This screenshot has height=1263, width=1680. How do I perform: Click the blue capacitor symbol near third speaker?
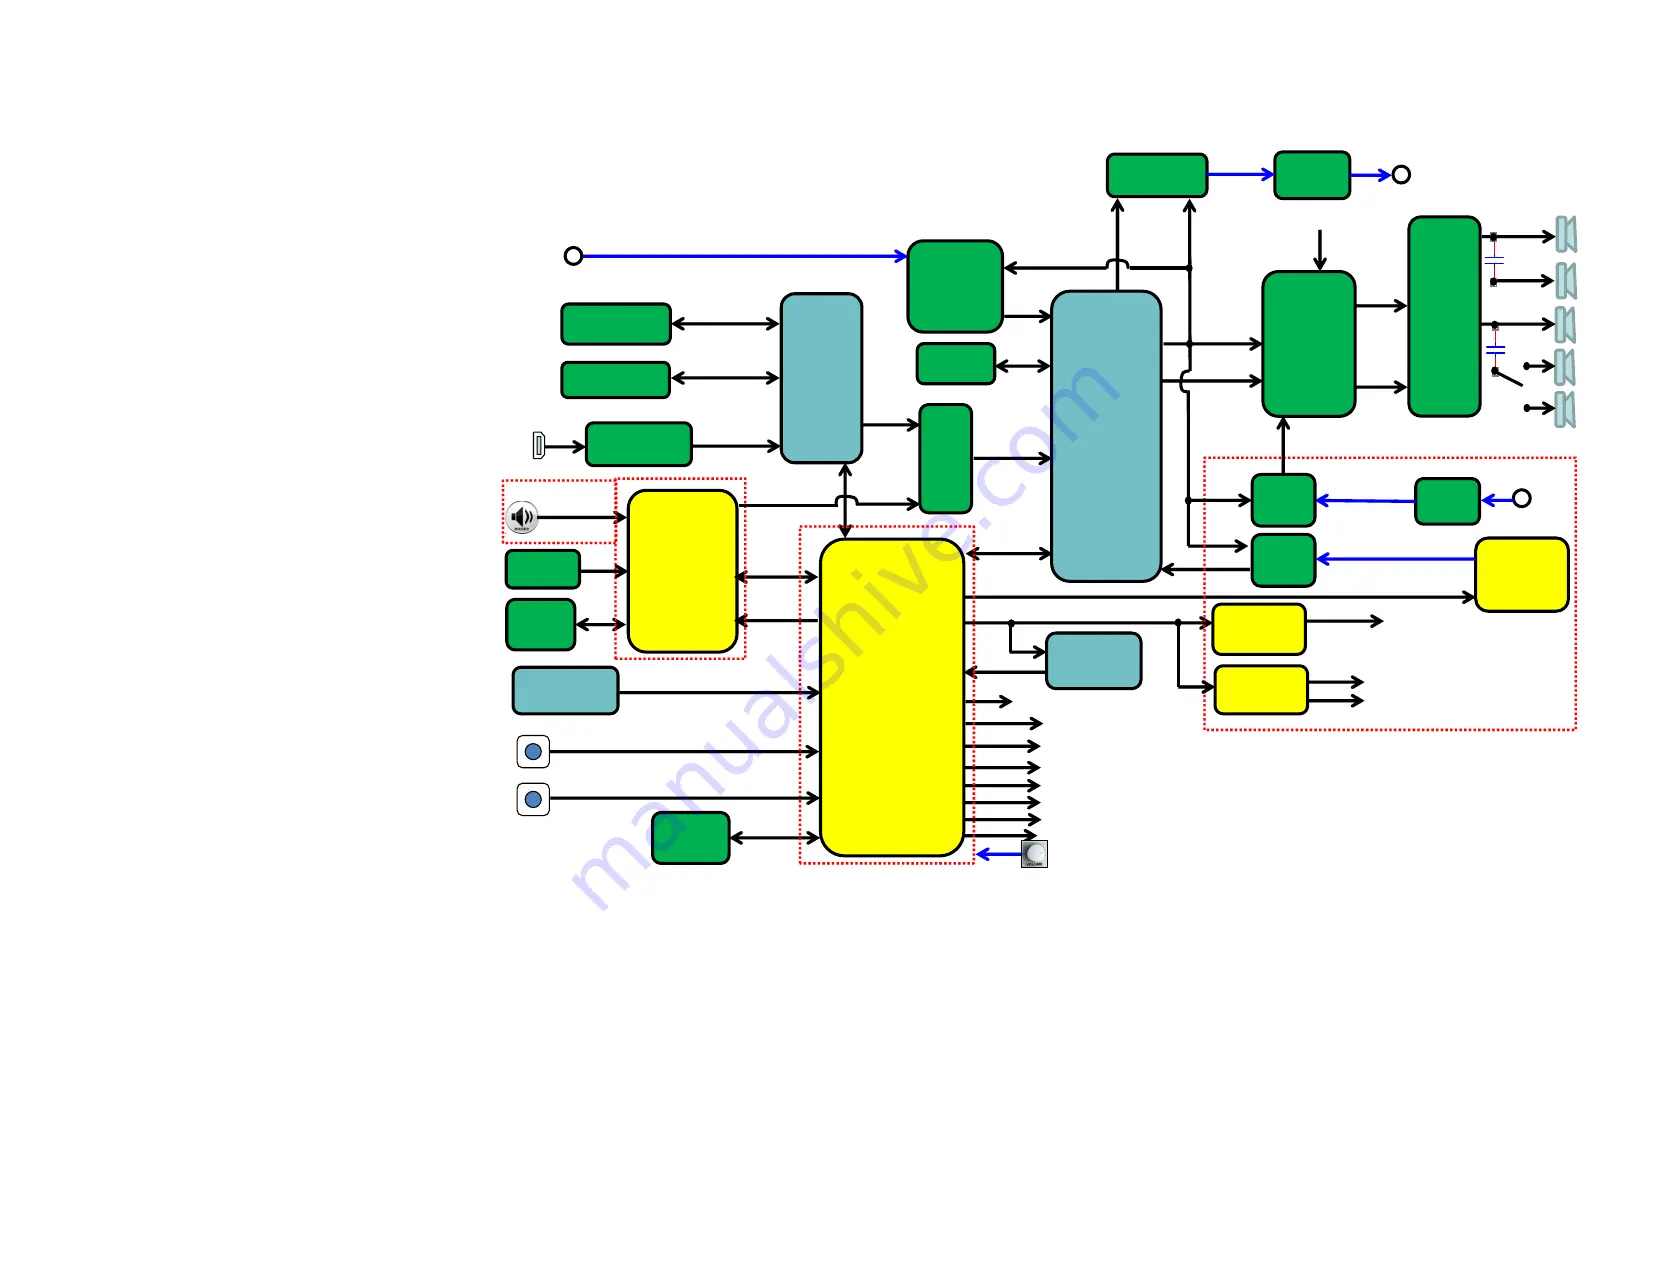point(1495,349)
